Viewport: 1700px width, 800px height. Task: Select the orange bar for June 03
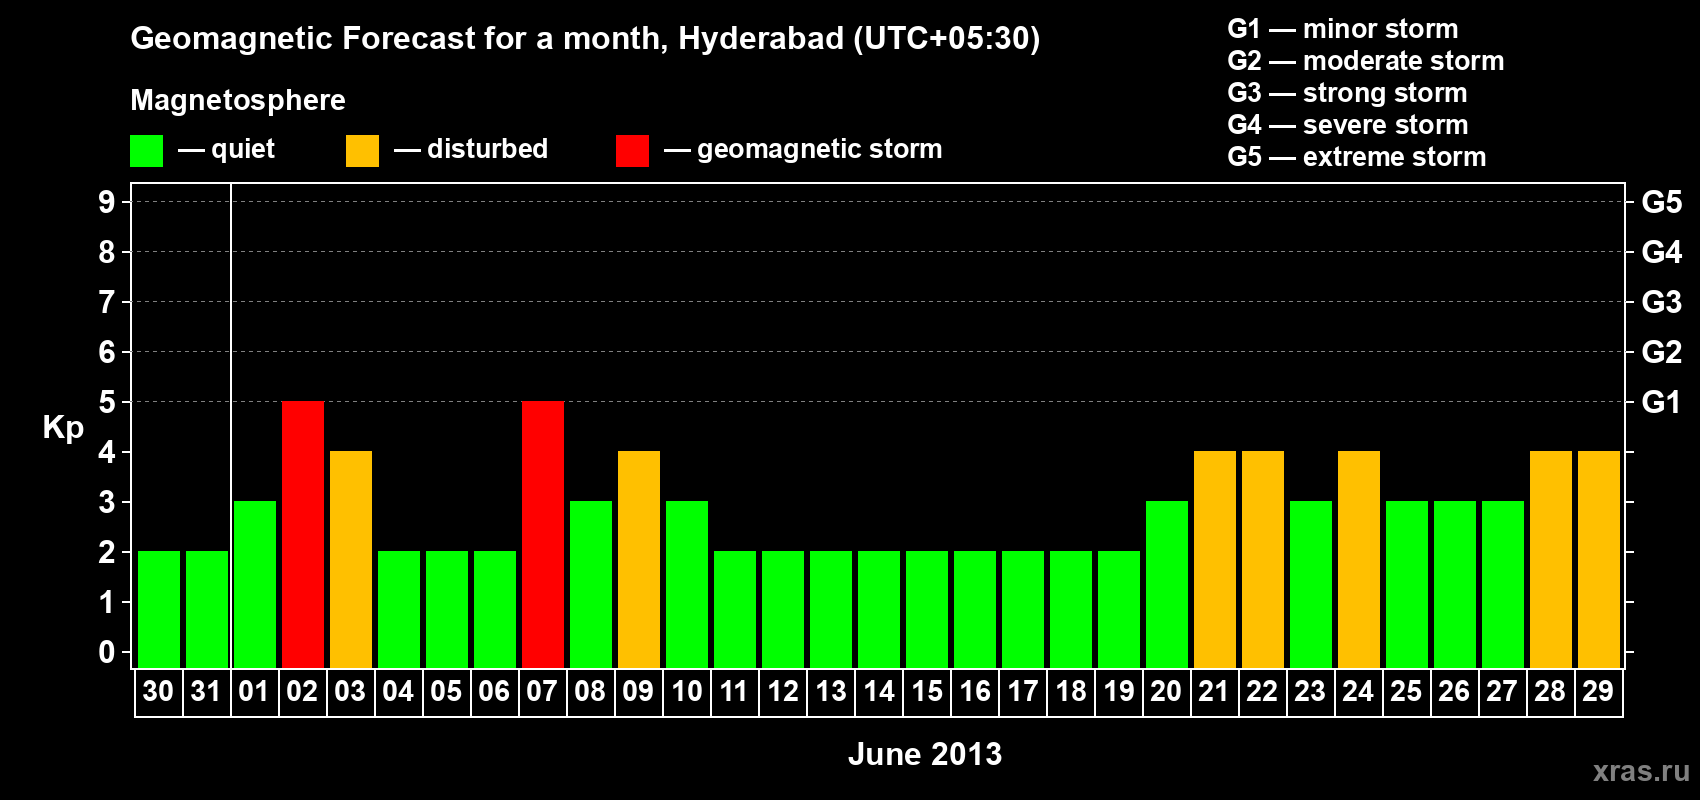[351, 559]
